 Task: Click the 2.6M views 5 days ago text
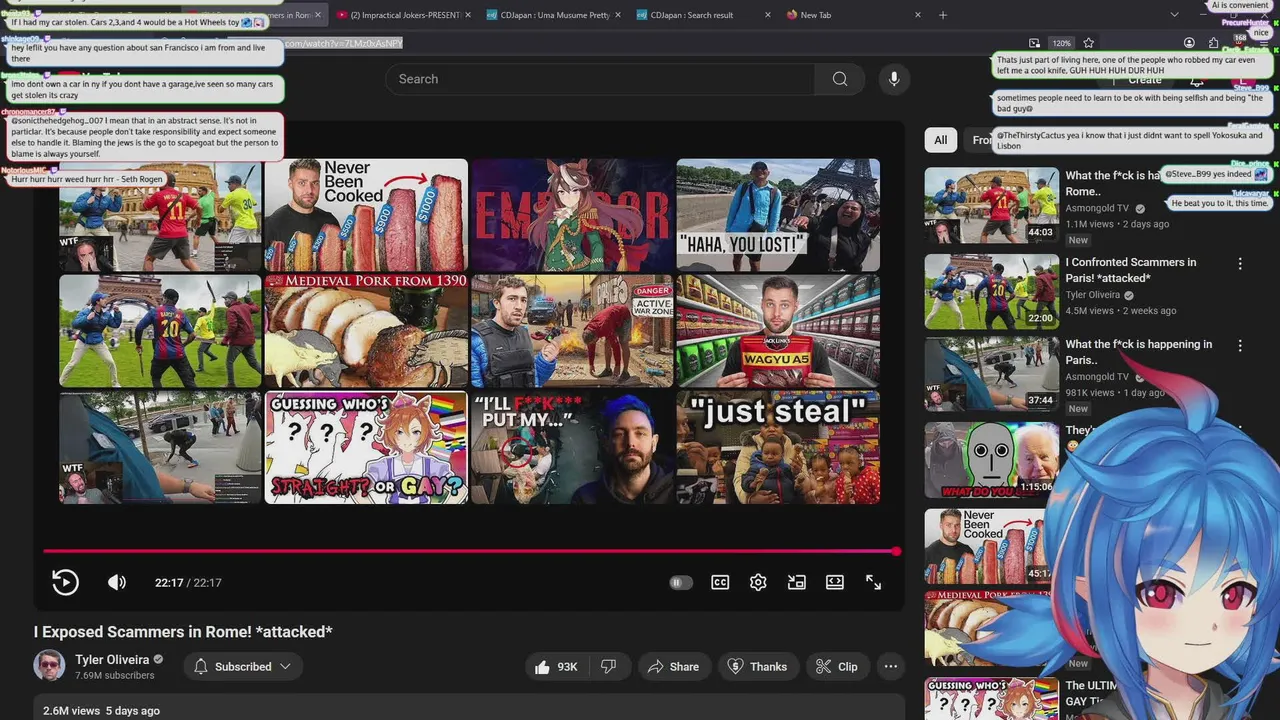(101, 711)
